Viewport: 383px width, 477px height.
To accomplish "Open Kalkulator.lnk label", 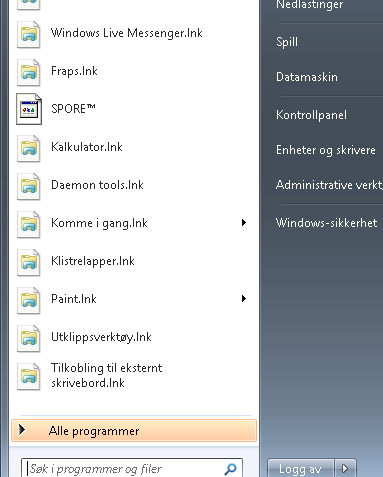I will [x=87, y=147].
